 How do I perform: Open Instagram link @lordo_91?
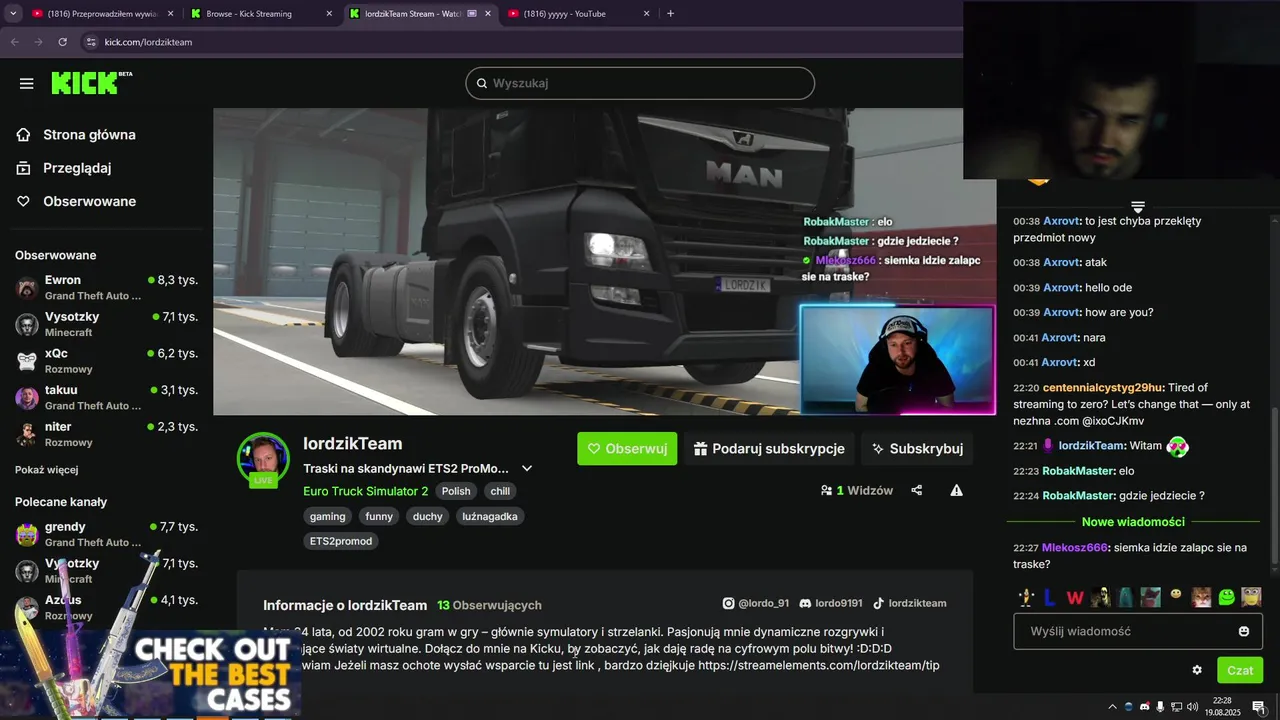coord(755,604)
